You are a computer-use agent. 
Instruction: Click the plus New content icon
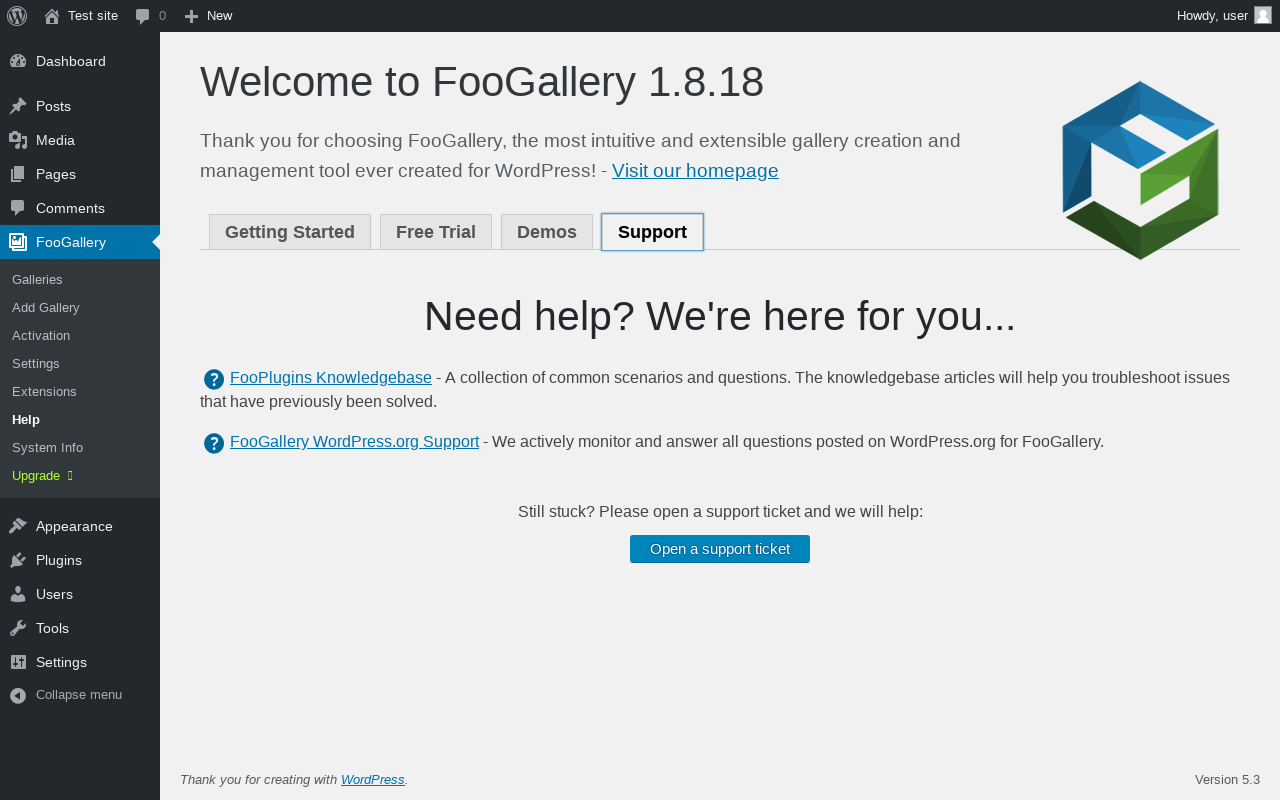[192, 16]
